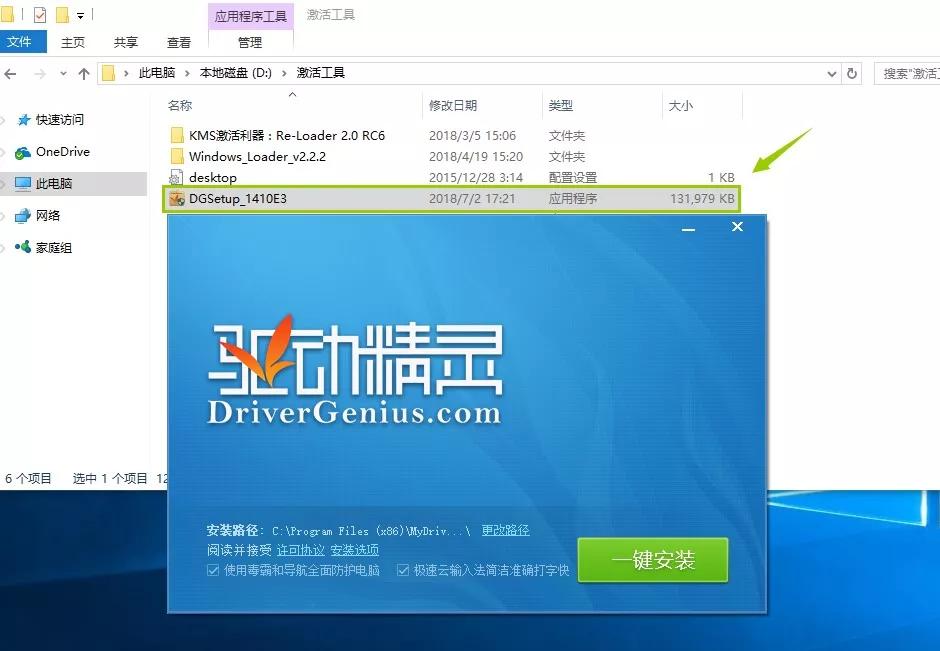
Task: Click the 更改路径 install path link
Action: [x=506, y=530]
